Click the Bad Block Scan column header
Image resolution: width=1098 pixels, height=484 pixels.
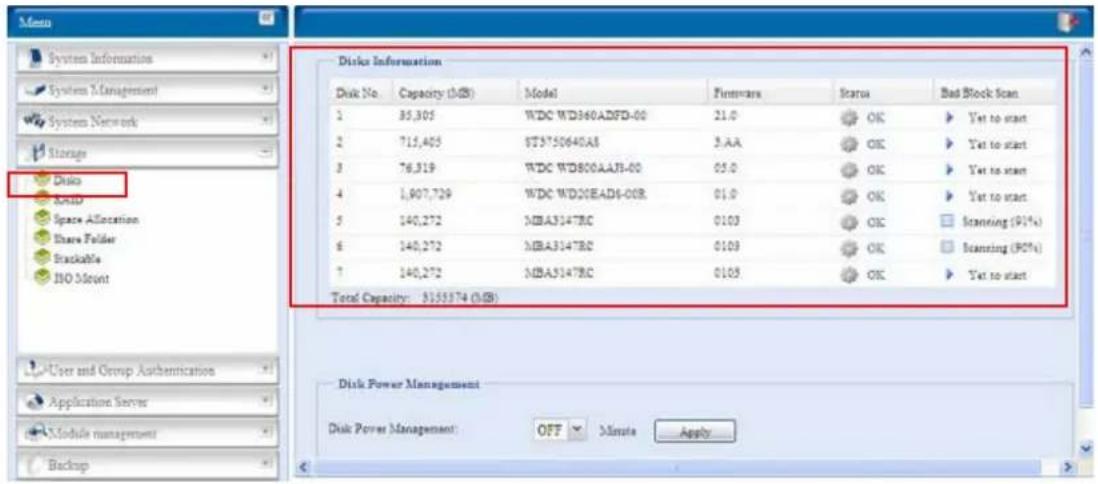pyautogui.click(x=979, y=92)
